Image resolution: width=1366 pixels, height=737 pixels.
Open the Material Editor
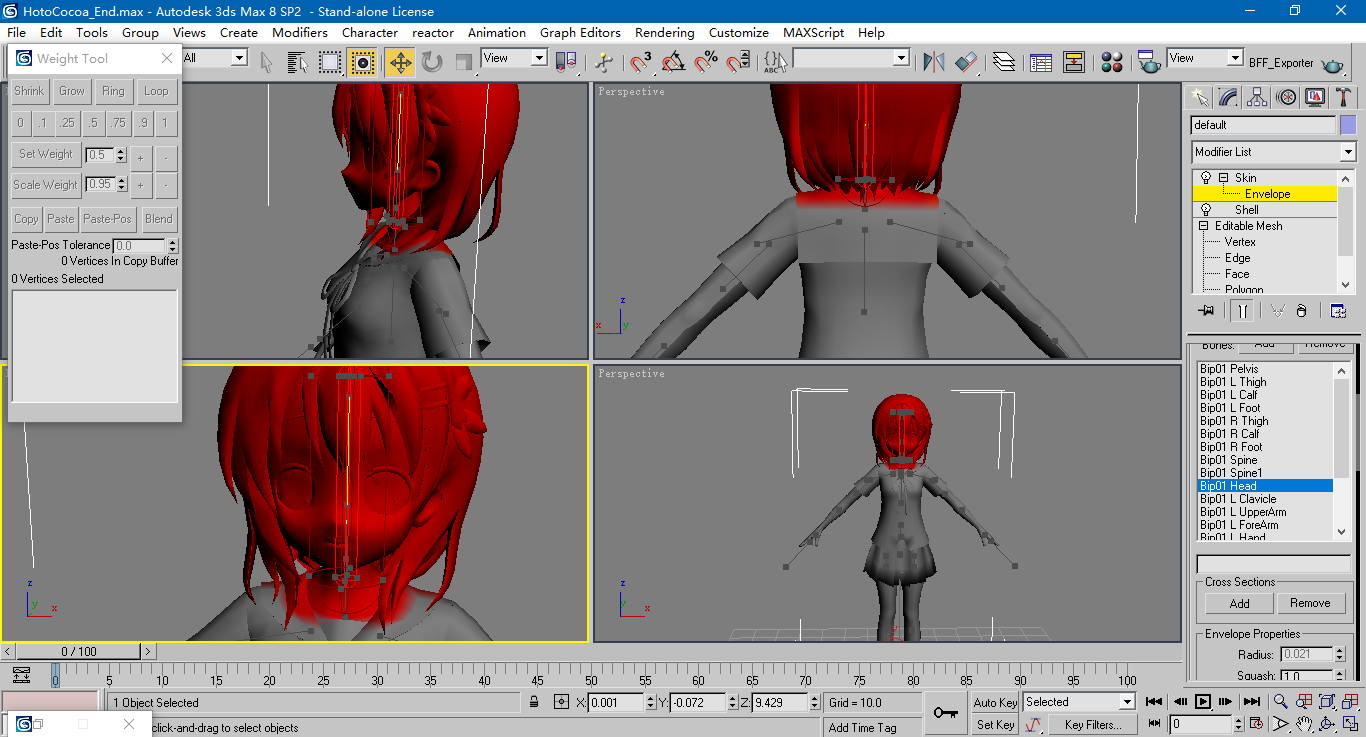(1111, 62)
